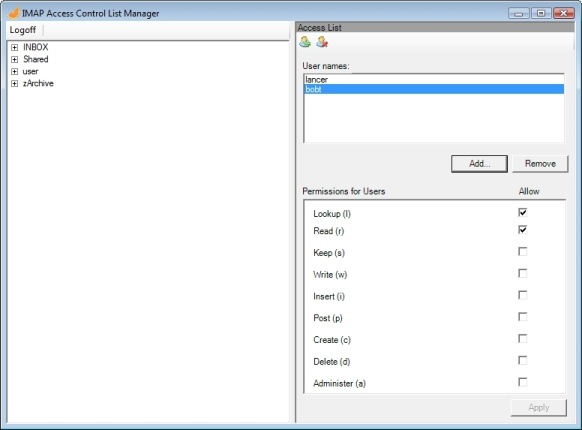Tick the Administer (a) checkbox
The image size is (582, 430).
point(523,382)
